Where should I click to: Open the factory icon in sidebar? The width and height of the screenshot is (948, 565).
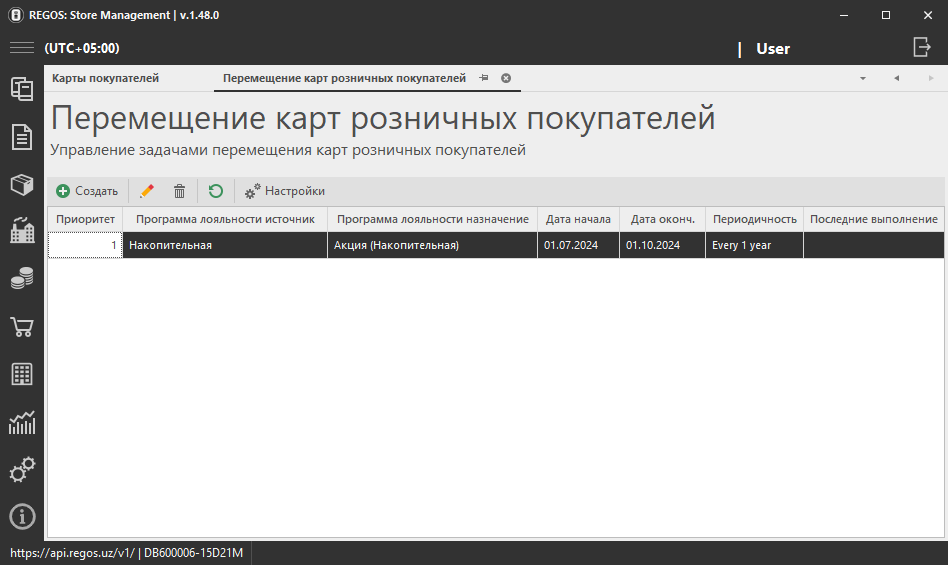coord(22,231)
